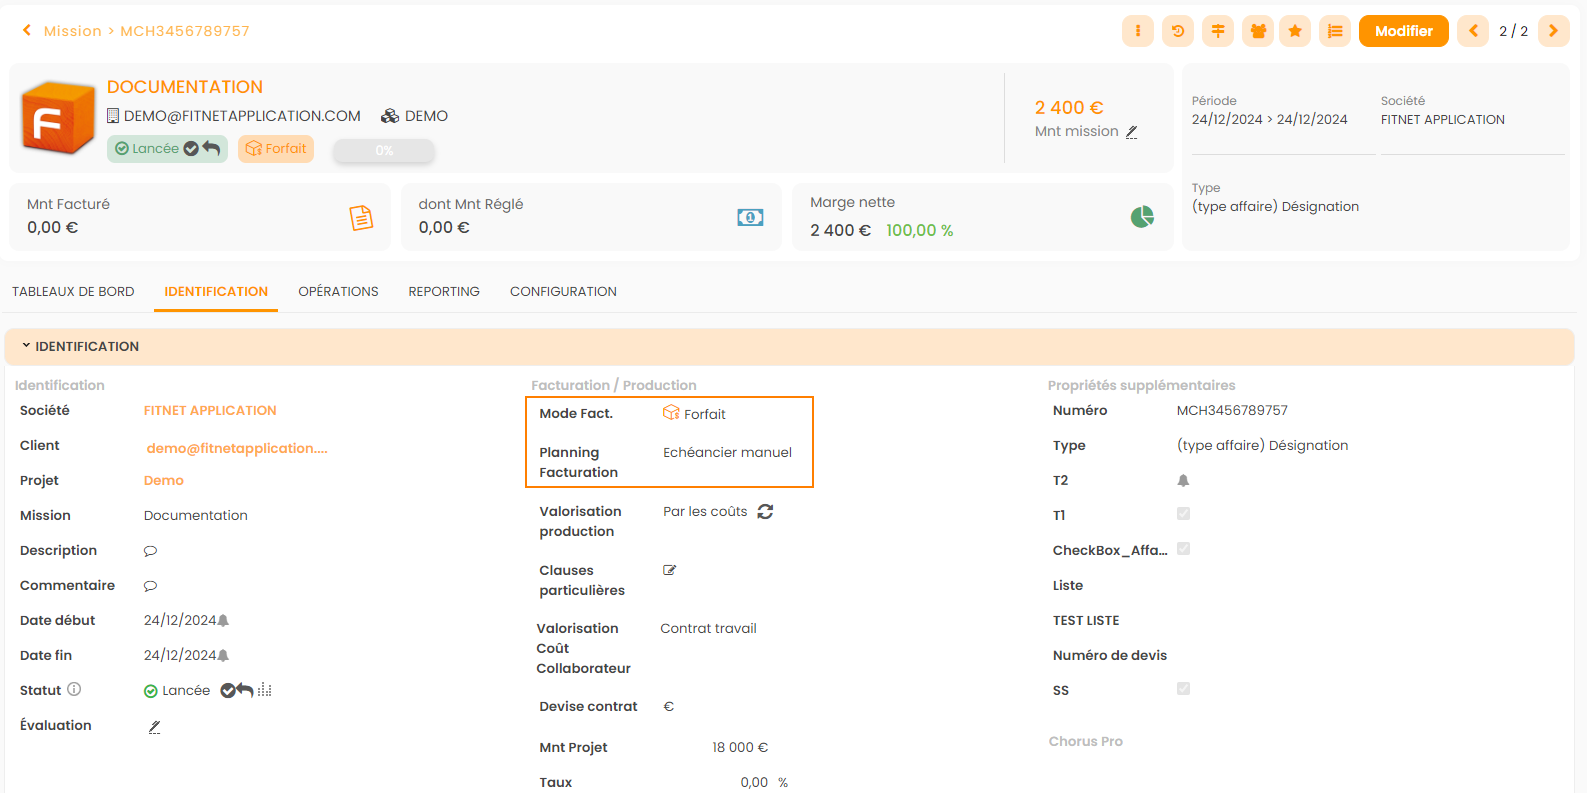This screenshot has width=1587, height=793.
Task: Click the 0% progress bar
Action: [384, 150]
